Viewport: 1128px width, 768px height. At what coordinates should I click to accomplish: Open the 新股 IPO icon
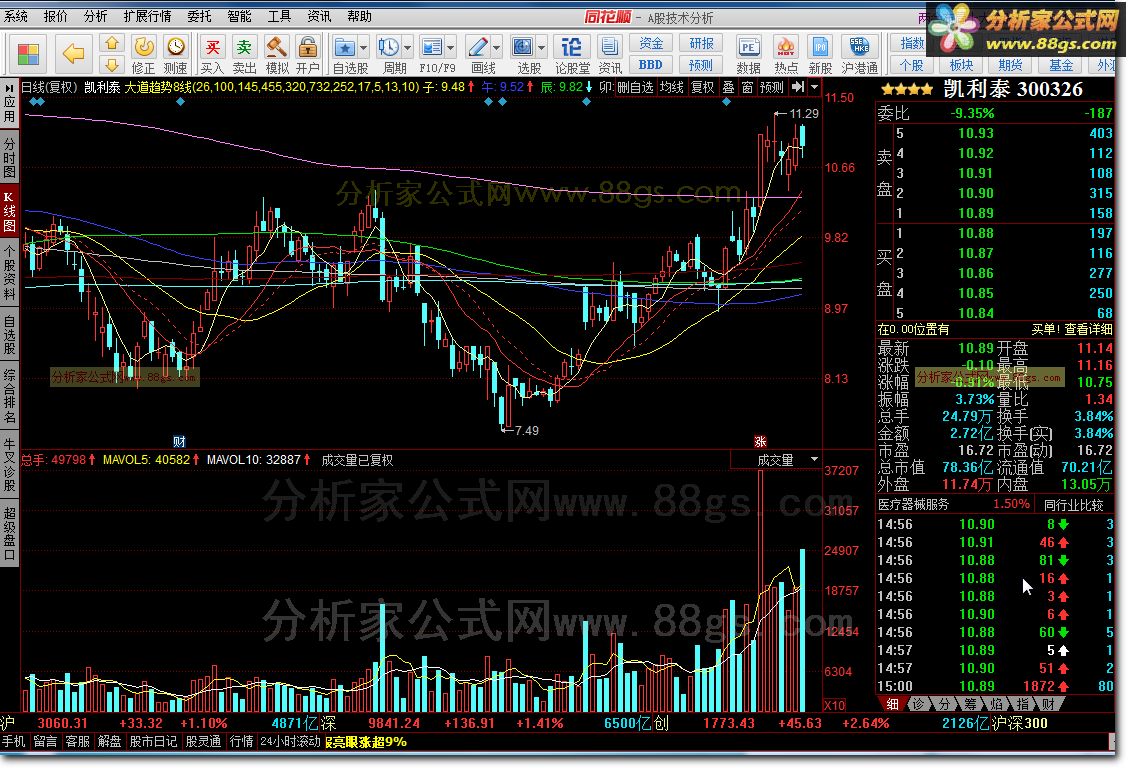click(820, 54)
